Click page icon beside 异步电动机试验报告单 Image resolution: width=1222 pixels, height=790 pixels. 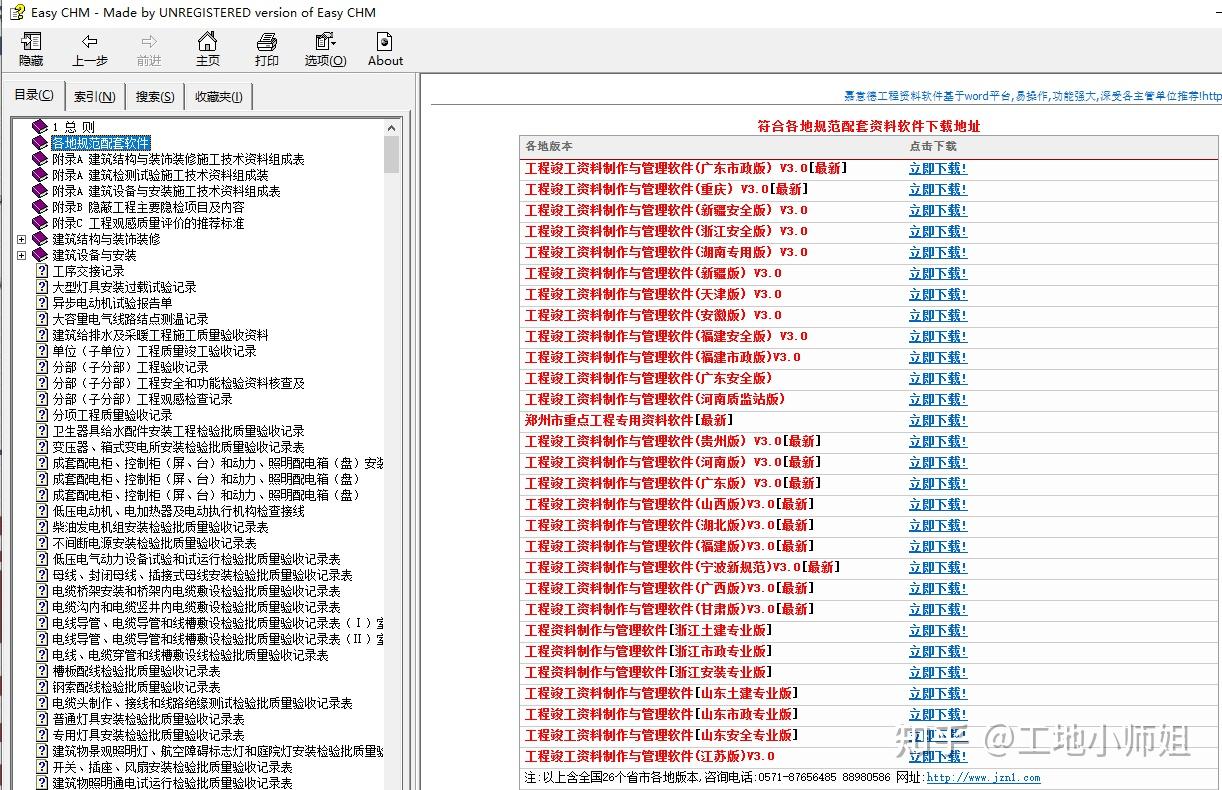(x=42, y=303)
